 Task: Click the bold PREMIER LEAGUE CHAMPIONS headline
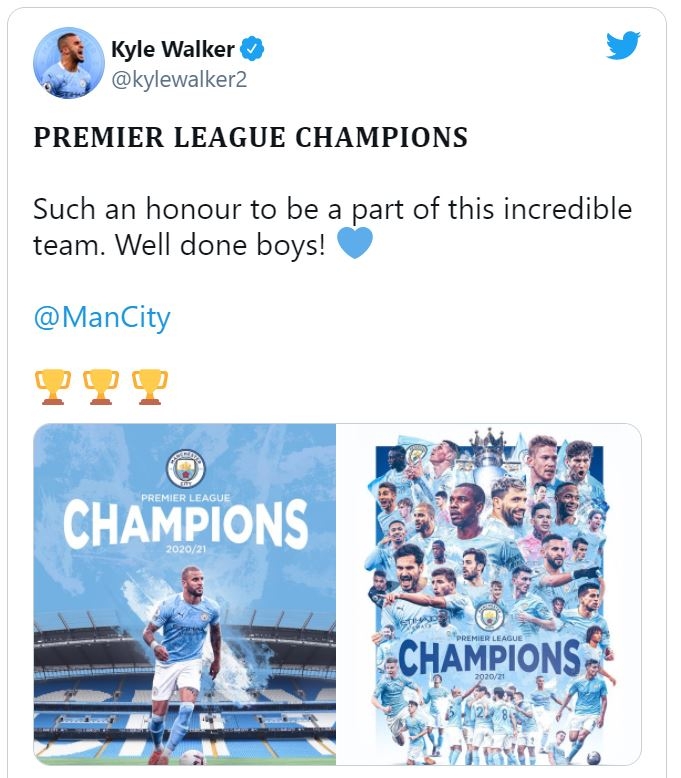point(250,137)
